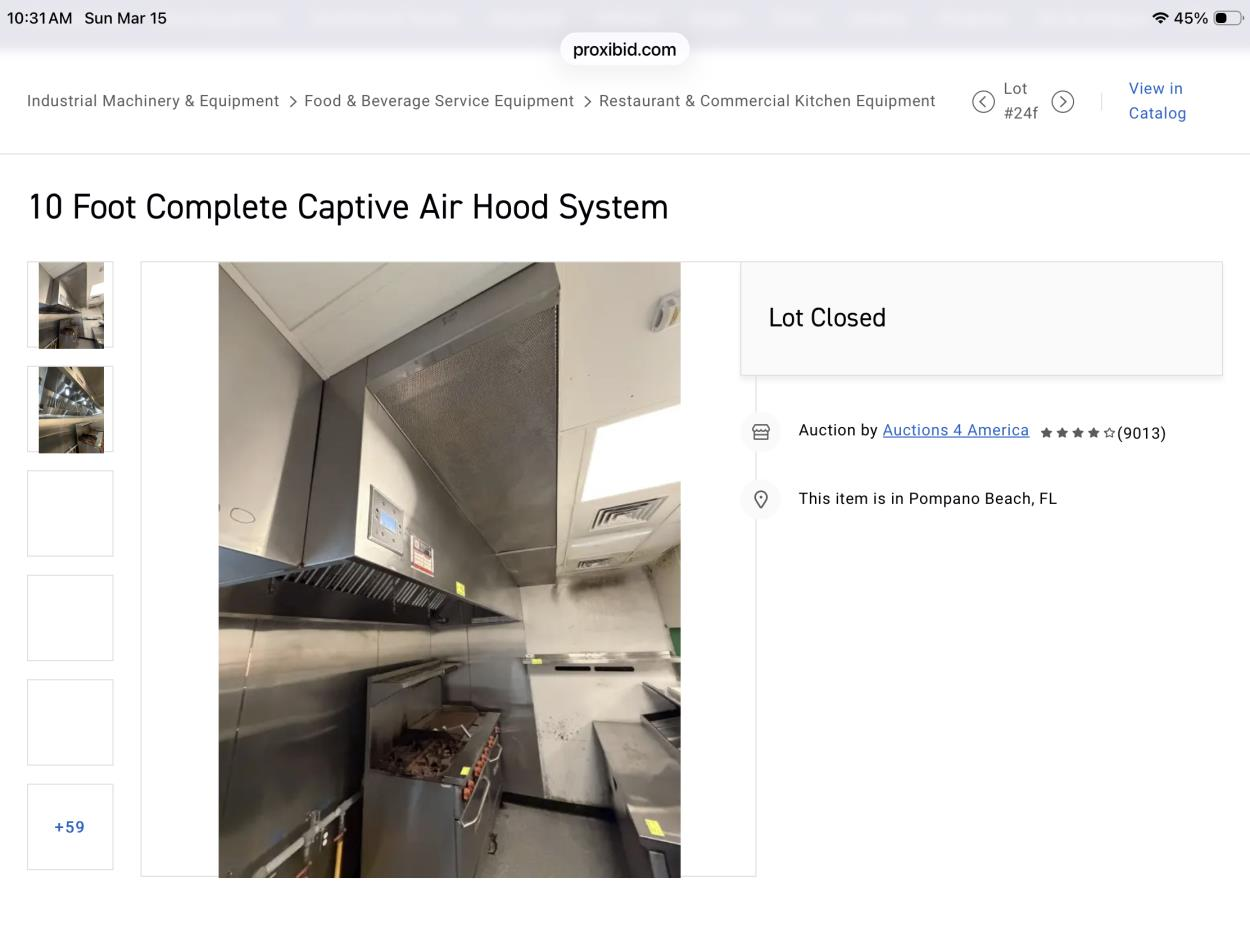1250x937 pixels.
Task: Go to the next lot arrow
Action: [1063, 102]
